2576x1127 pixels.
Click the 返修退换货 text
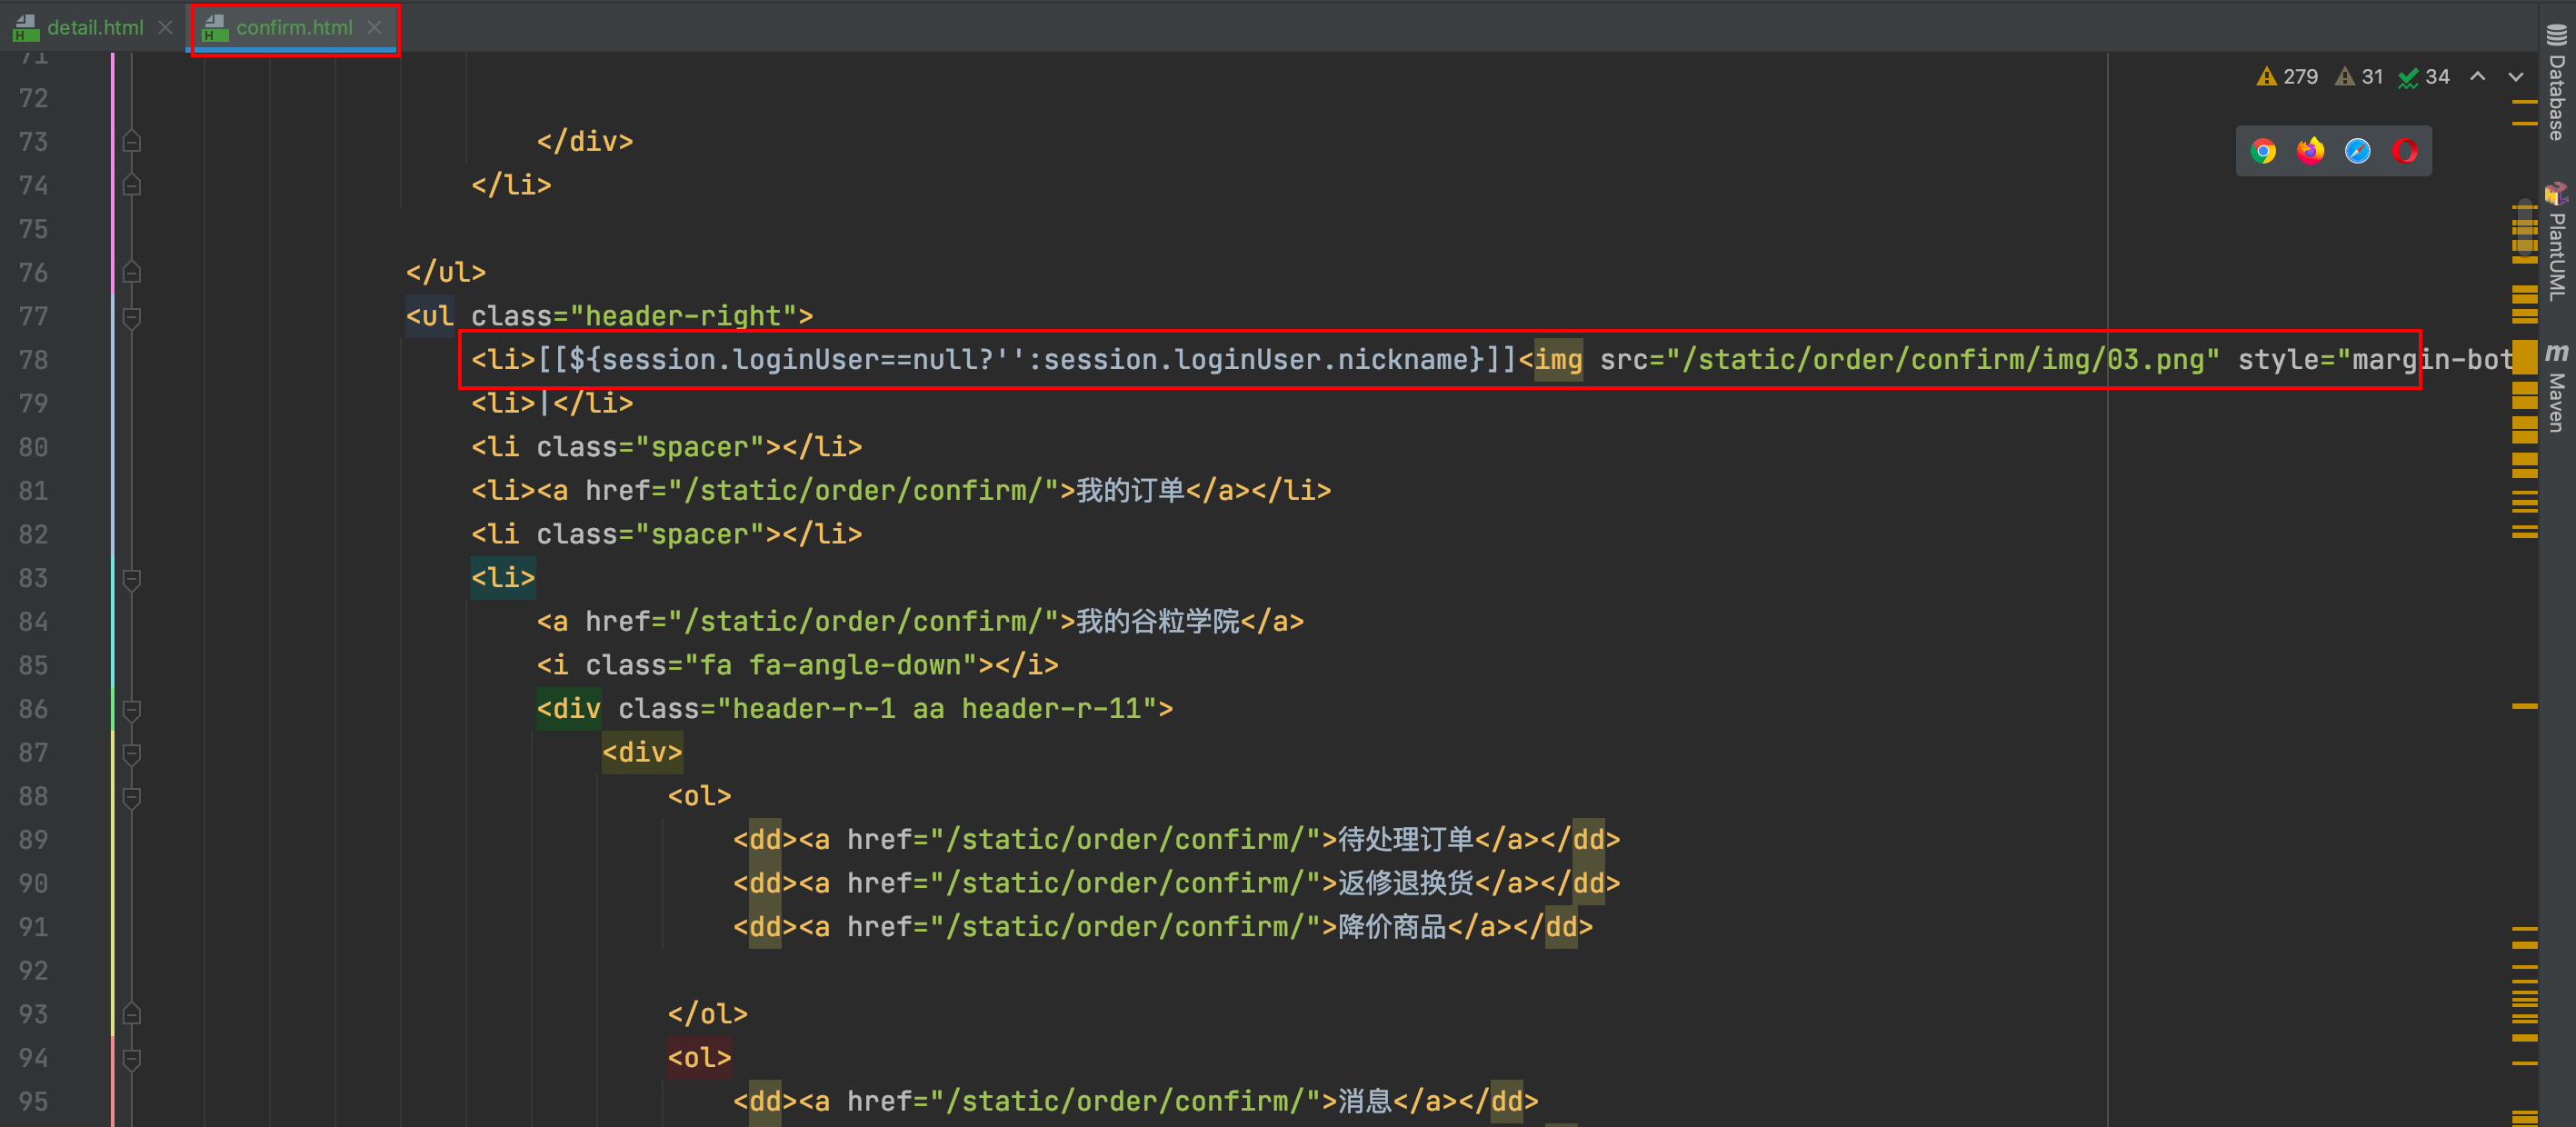1406,884
